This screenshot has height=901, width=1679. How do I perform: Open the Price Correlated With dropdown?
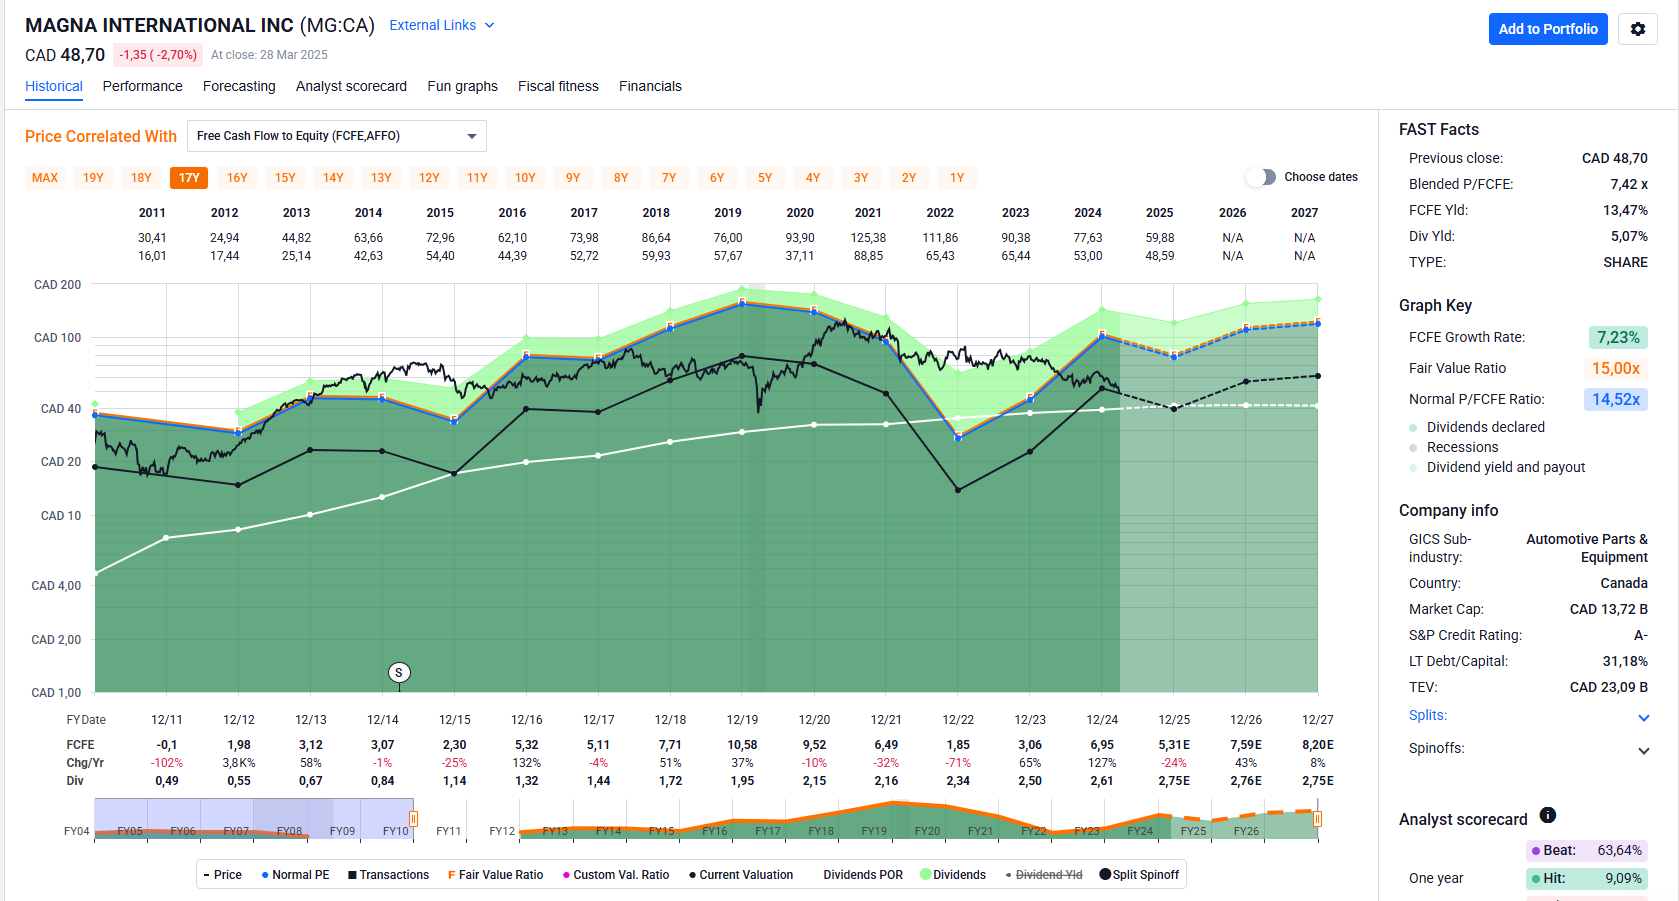point(337,136)
